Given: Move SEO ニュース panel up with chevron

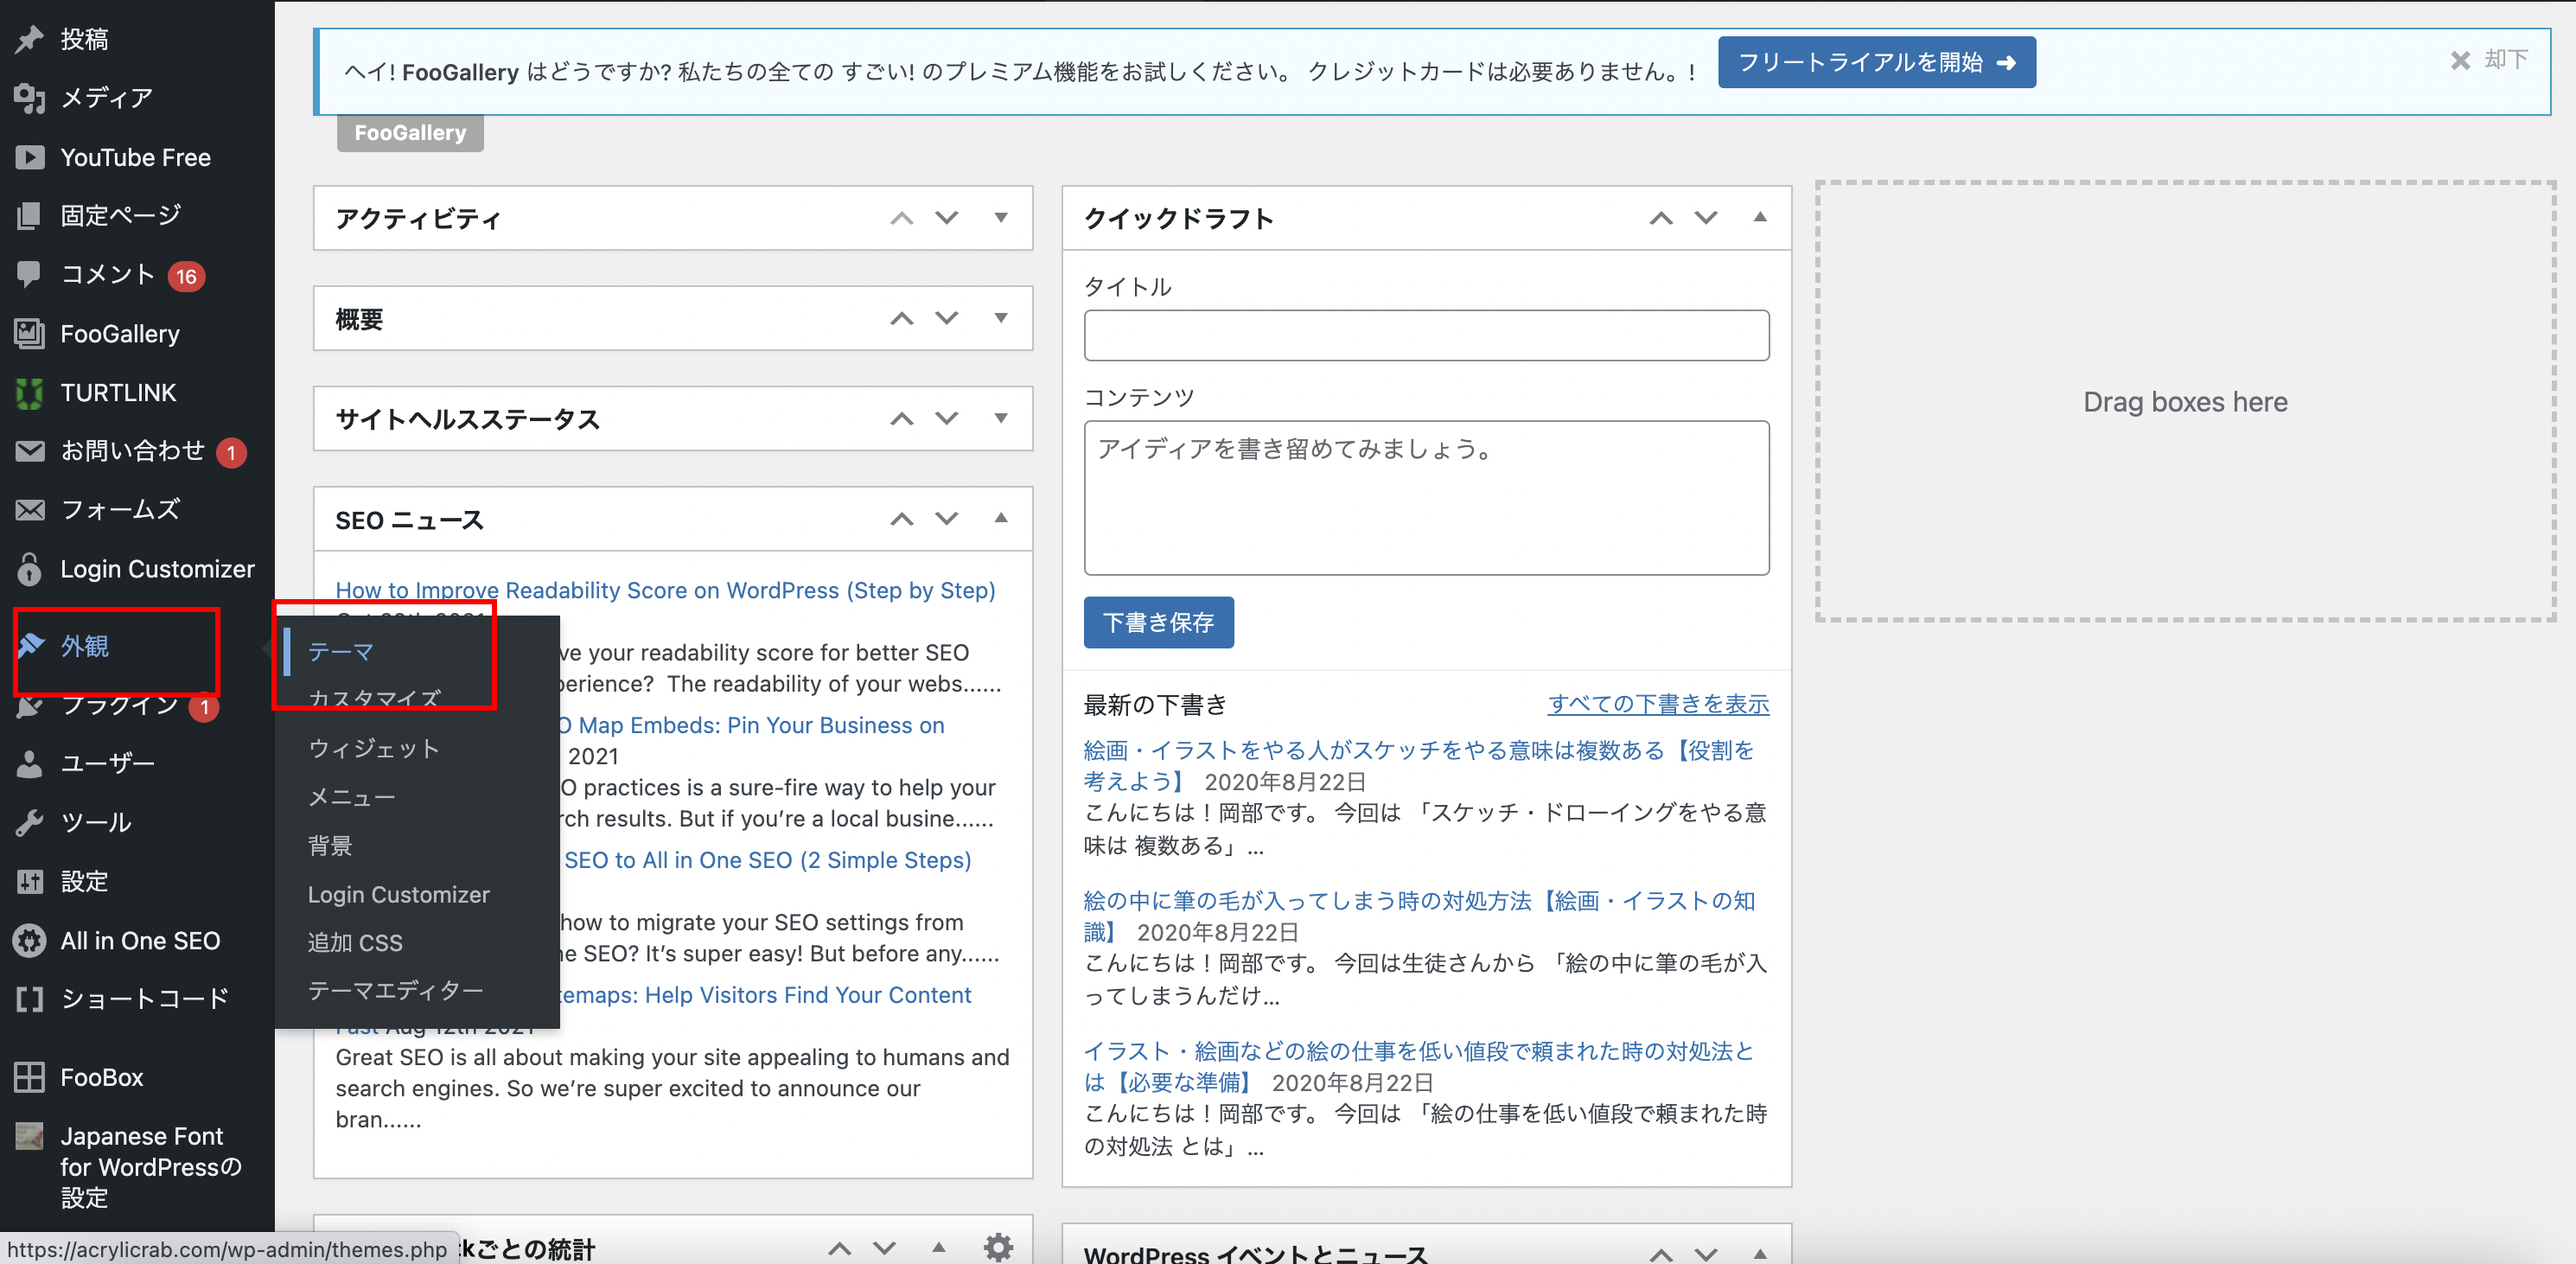Looking at the screenshot, I should click(x=901, y=519).
